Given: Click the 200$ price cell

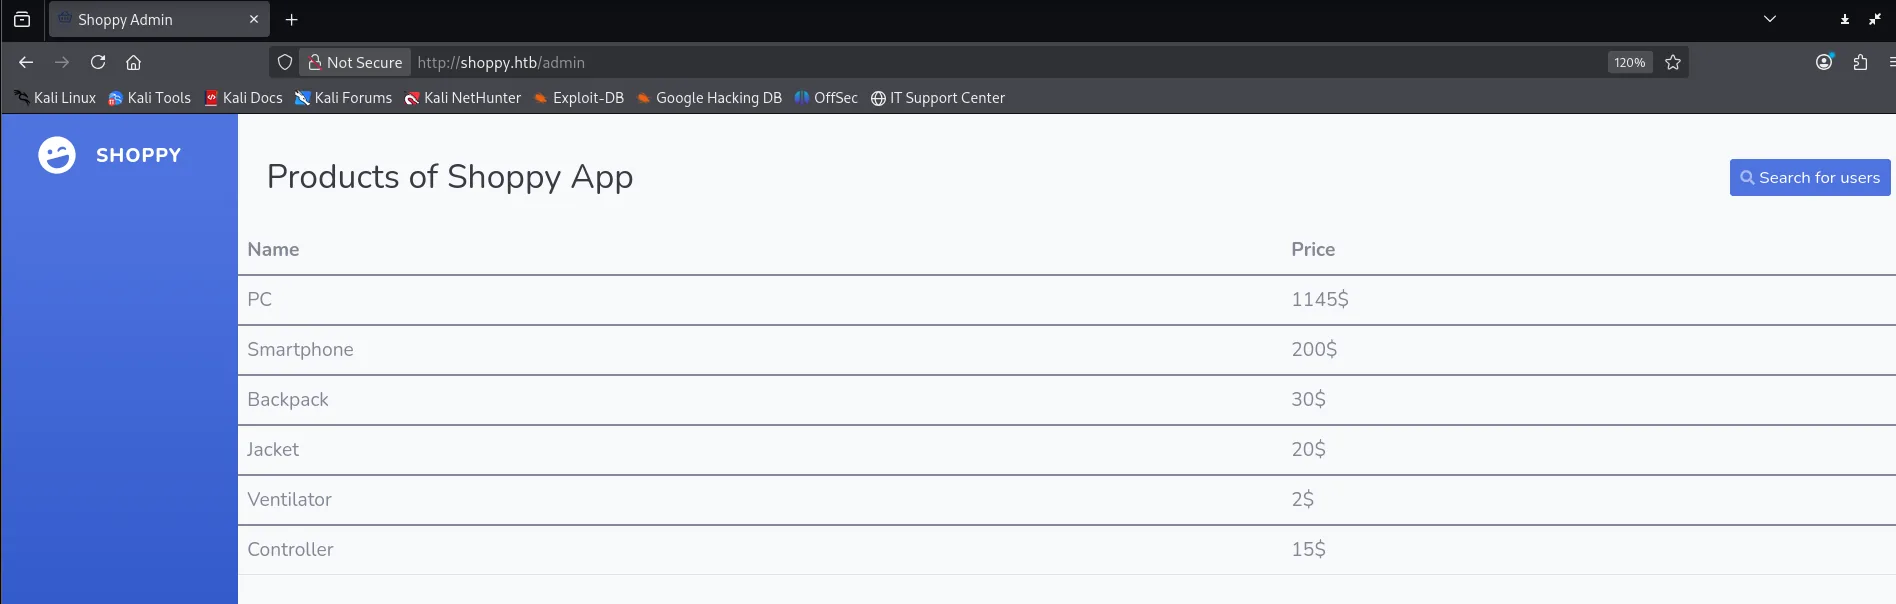Looking at the screenshot, I should (x=1314, y=349).
